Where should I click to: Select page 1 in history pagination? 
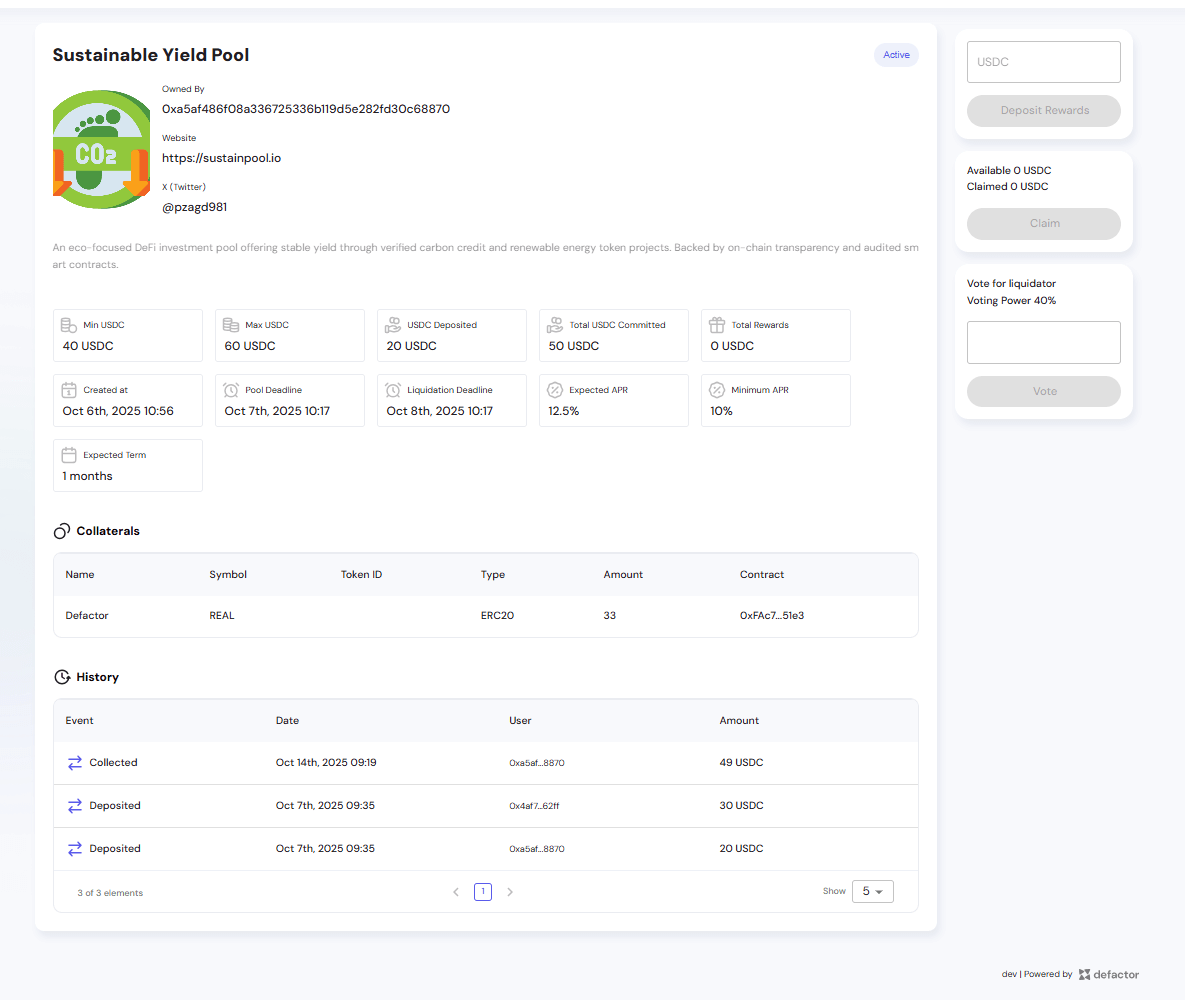[483, 892]
